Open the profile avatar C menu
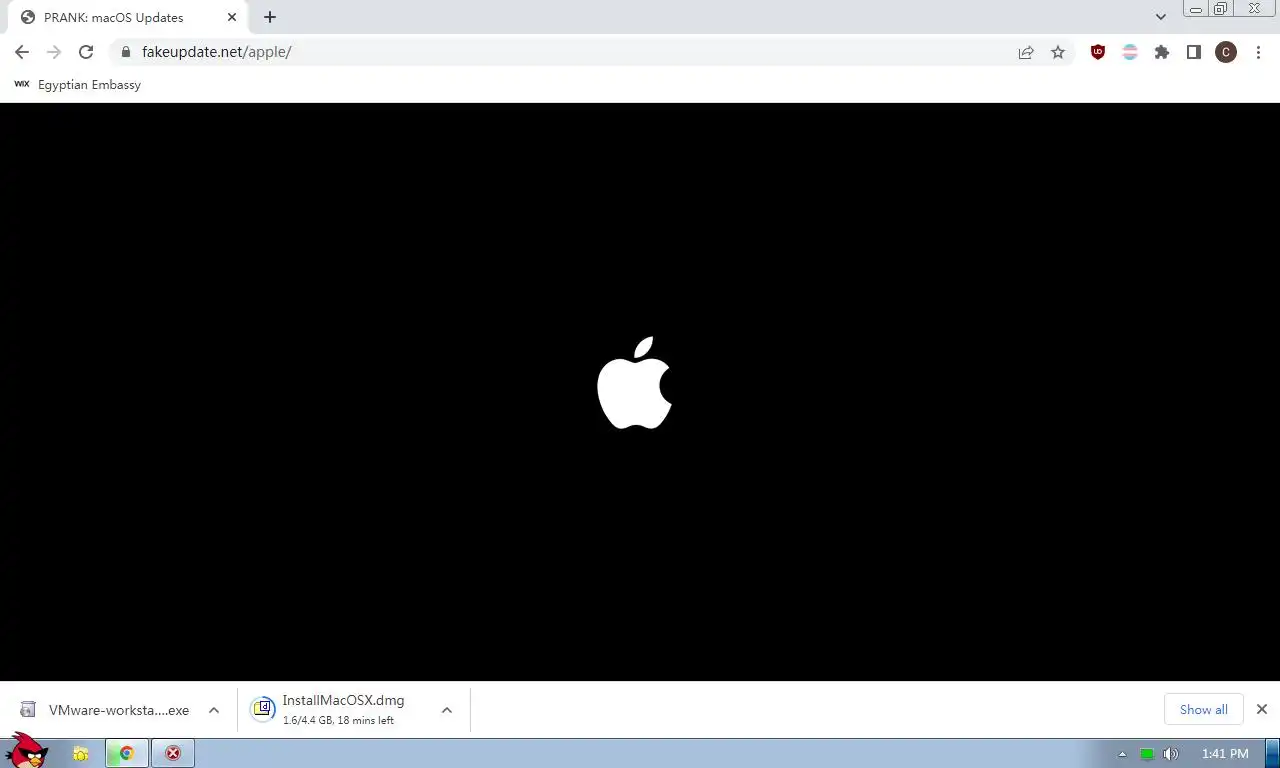Screen dimensions: 1280x768 click(x=1226, y=52)
